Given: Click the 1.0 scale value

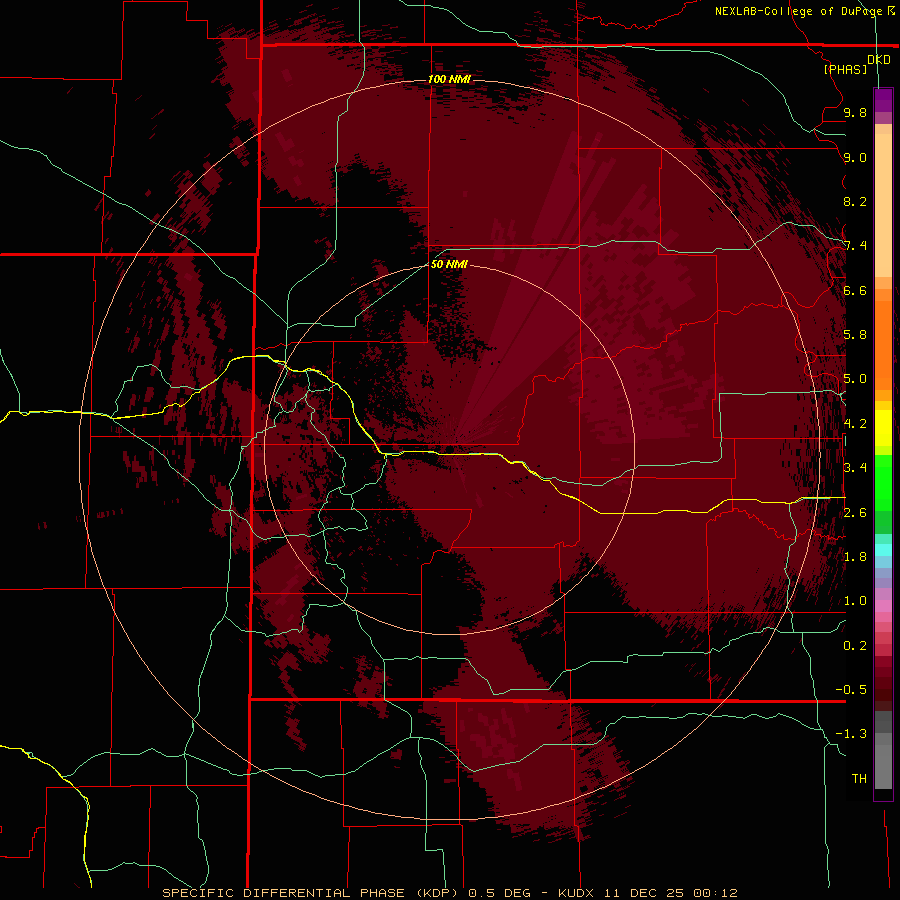Looking at the screenshot, I should [855, 601].
